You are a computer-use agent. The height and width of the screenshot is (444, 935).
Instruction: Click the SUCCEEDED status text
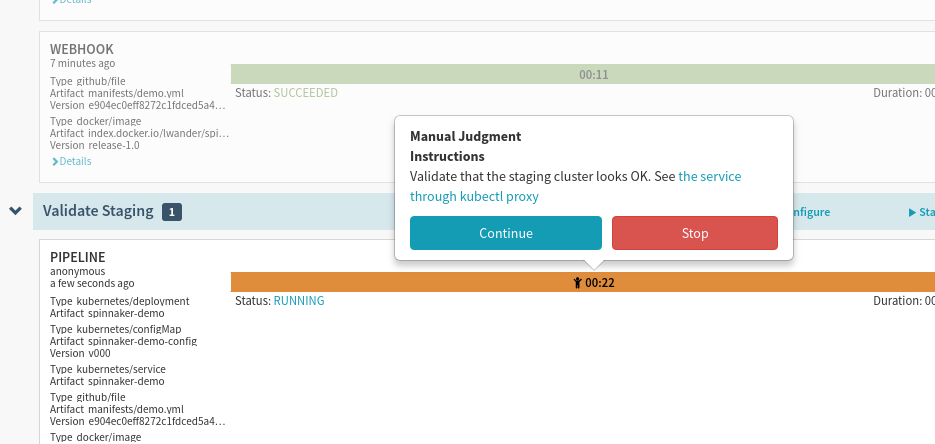pyautogui.click(x=305, y=92)
